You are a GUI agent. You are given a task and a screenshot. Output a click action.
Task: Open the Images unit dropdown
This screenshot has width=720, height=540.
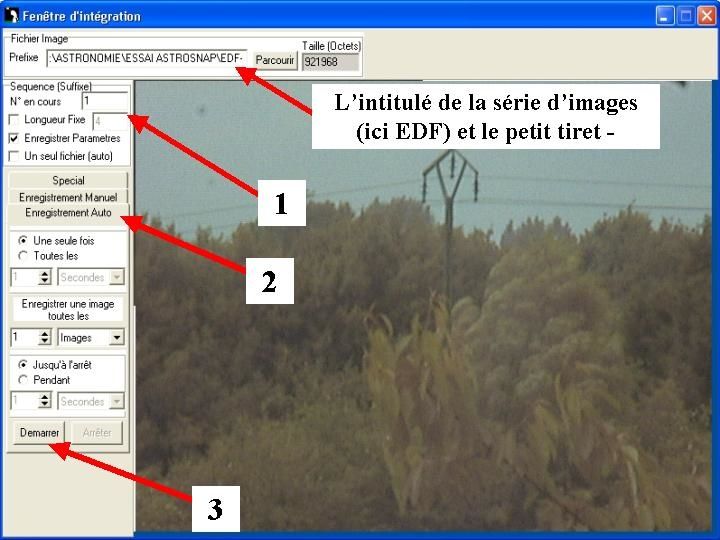click(x=117, y=338)
